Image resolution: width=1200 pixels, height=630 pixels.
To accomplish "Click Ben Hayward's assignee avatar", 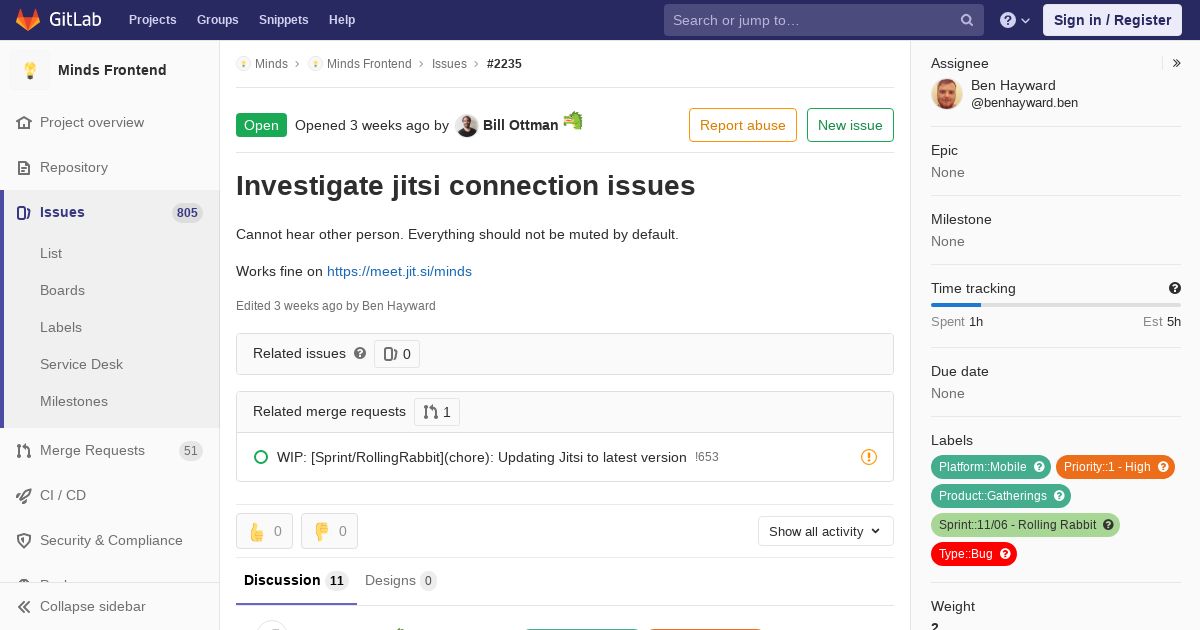I will click(947, 94).
